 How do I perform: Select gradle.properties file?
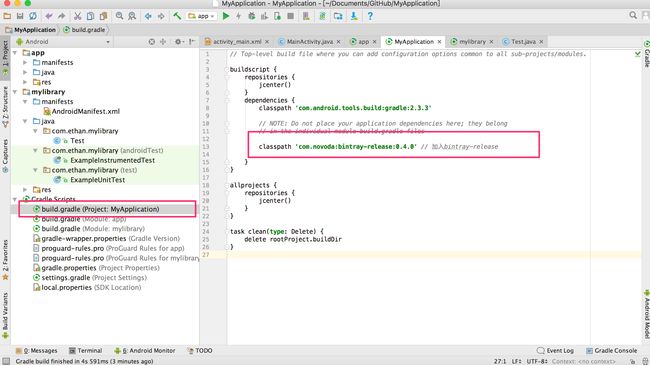click(96, 268)
